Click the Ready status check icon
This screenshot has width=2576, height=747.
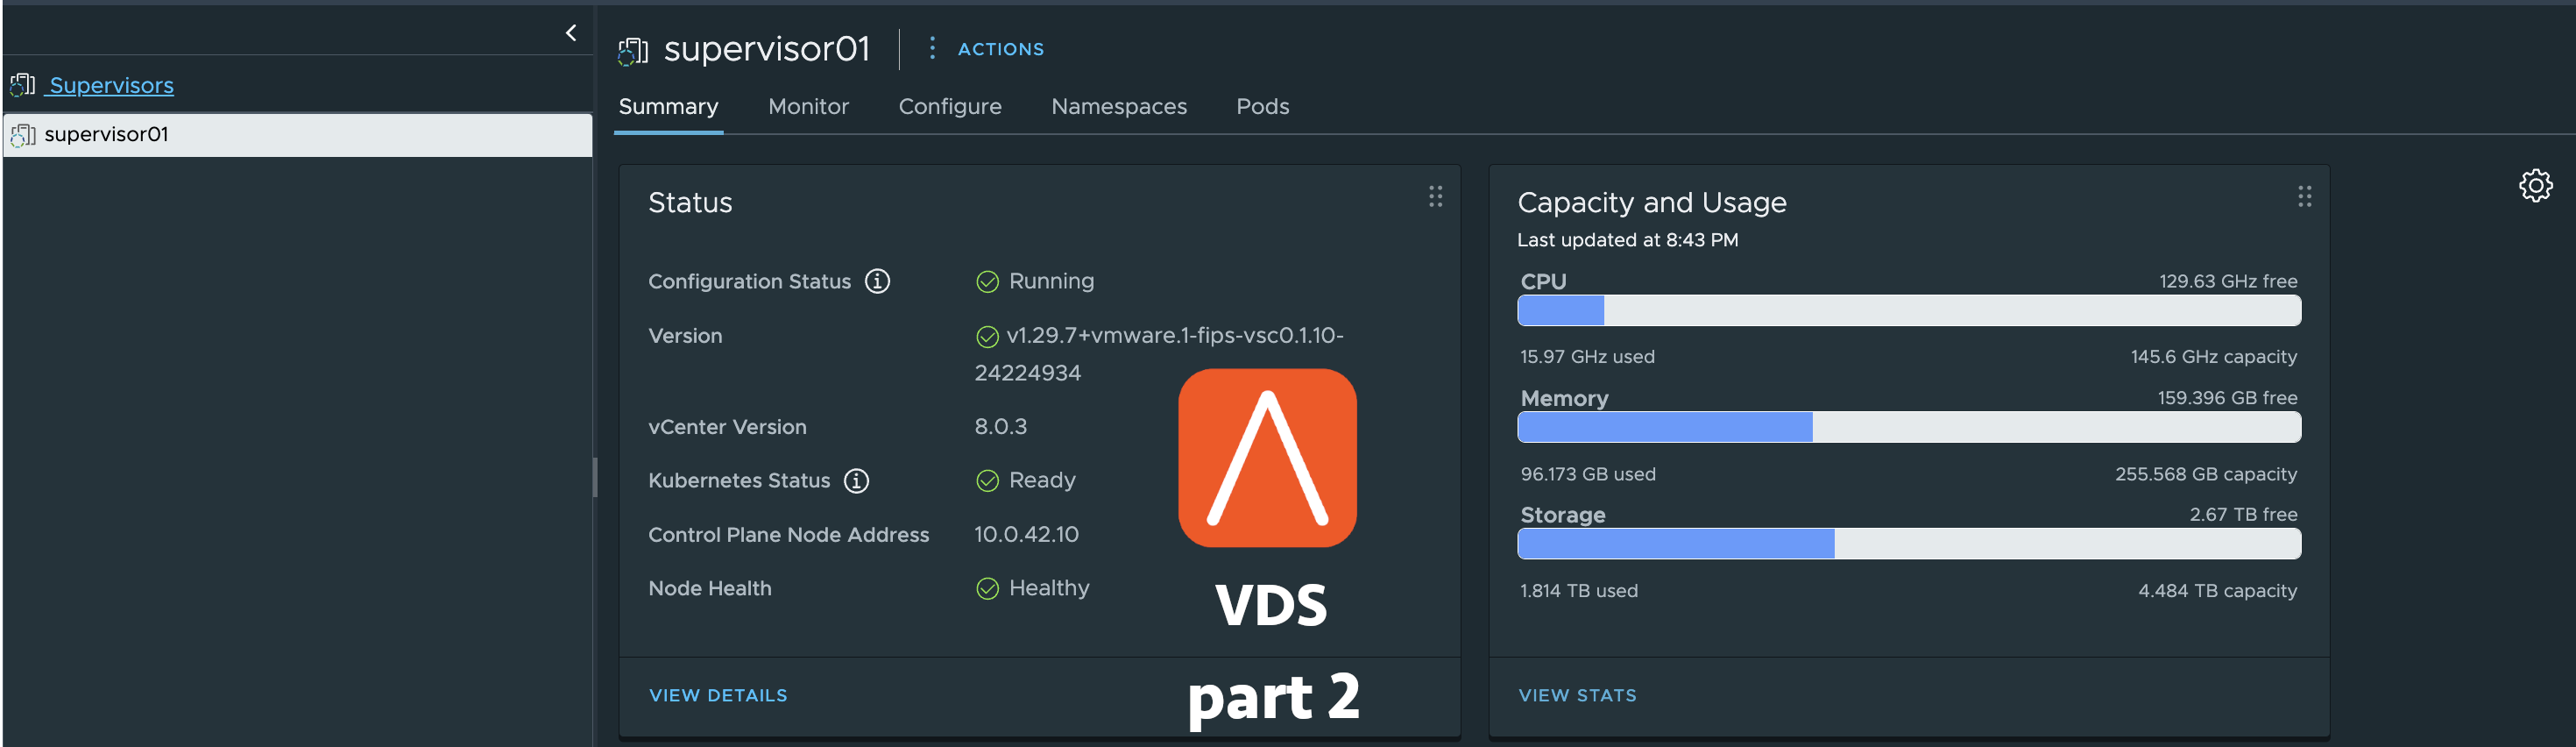pos(987,482)
